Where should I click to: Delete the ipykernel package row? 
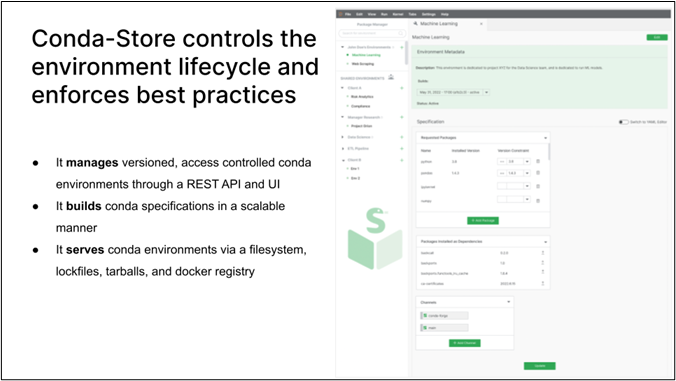pyautogui.click(x=538, y=187)
